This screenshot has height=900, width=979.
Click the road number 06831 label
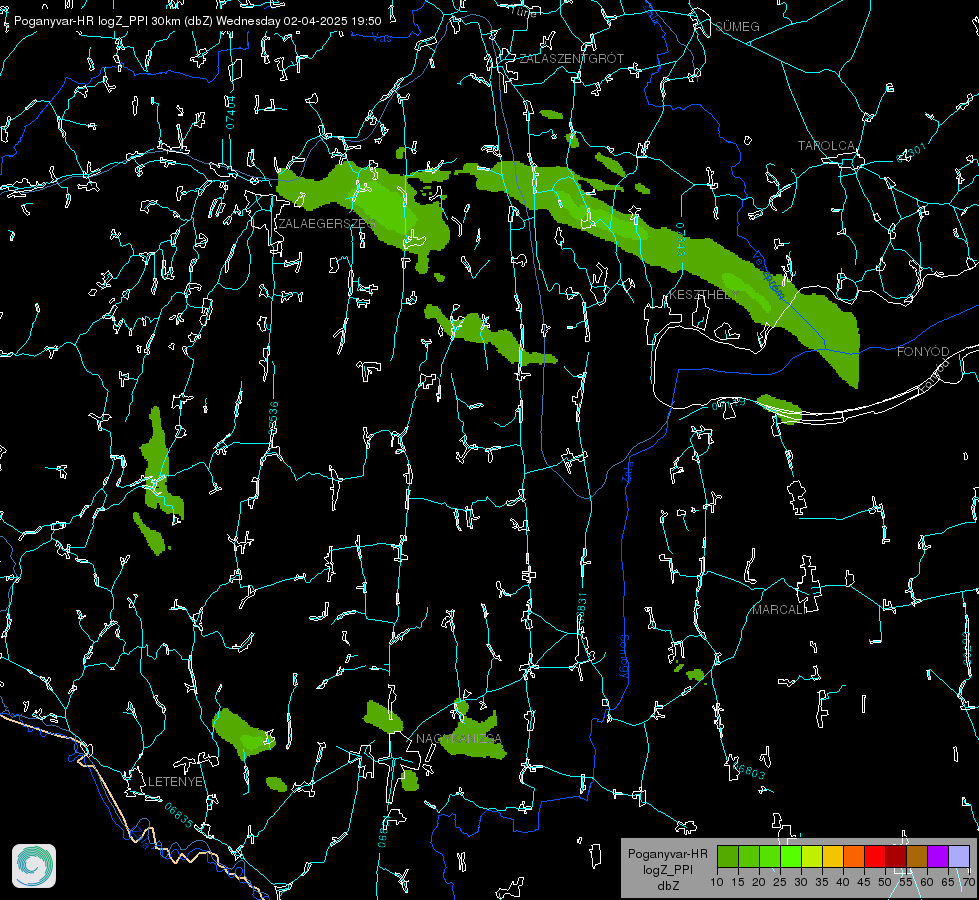pos(582,609)
